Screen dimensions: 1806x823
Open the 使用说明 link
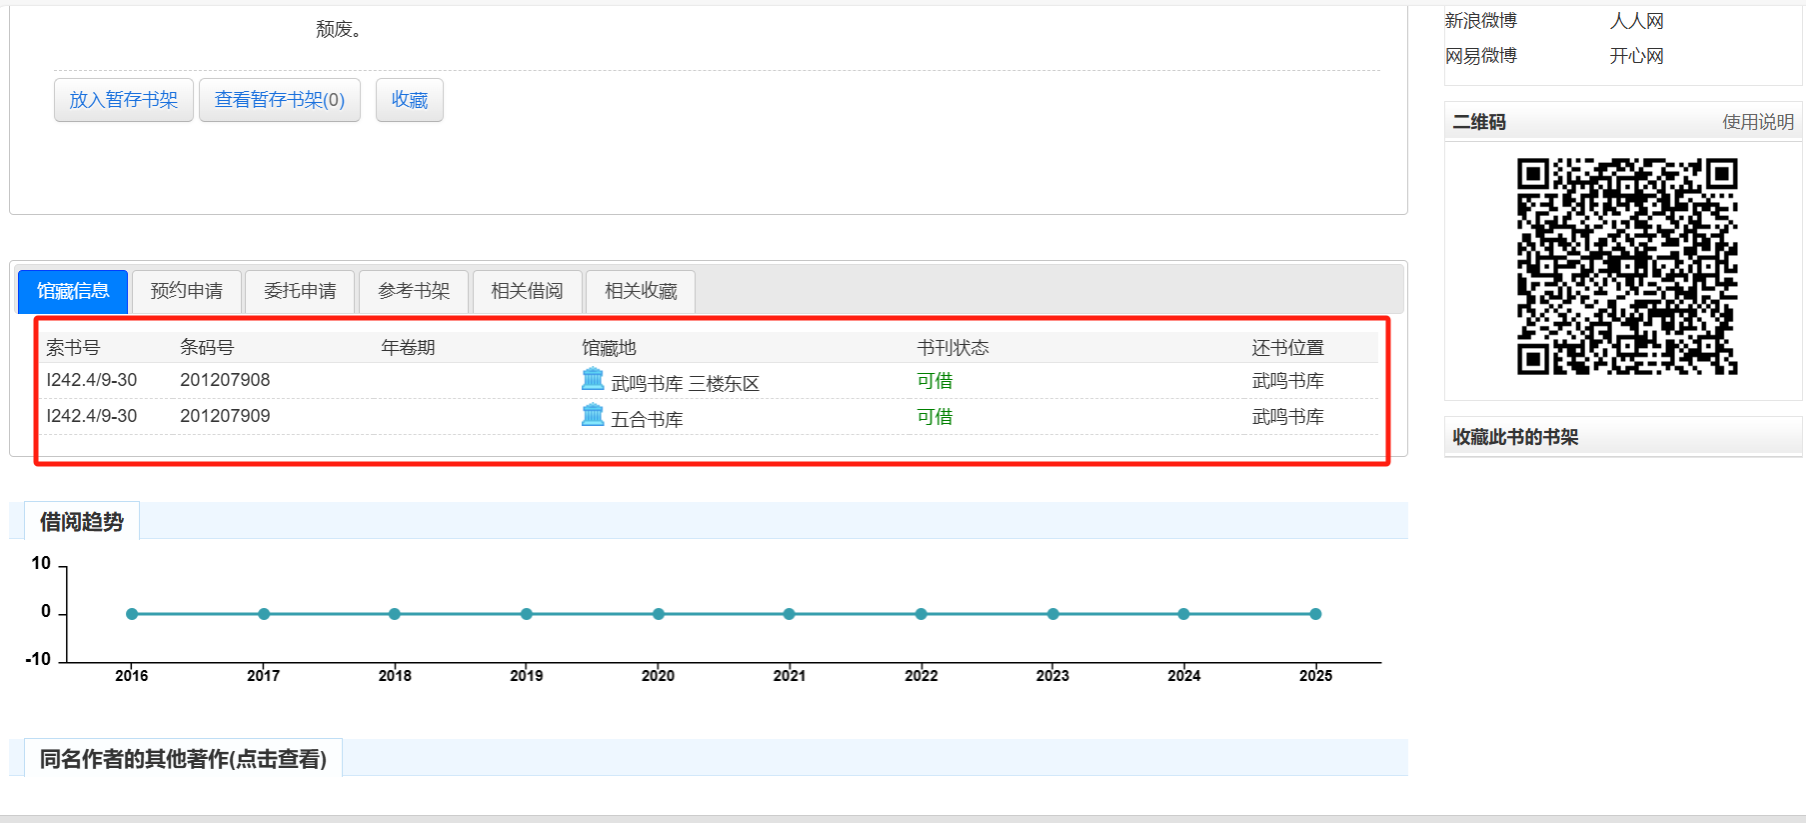pos(1757,122)
